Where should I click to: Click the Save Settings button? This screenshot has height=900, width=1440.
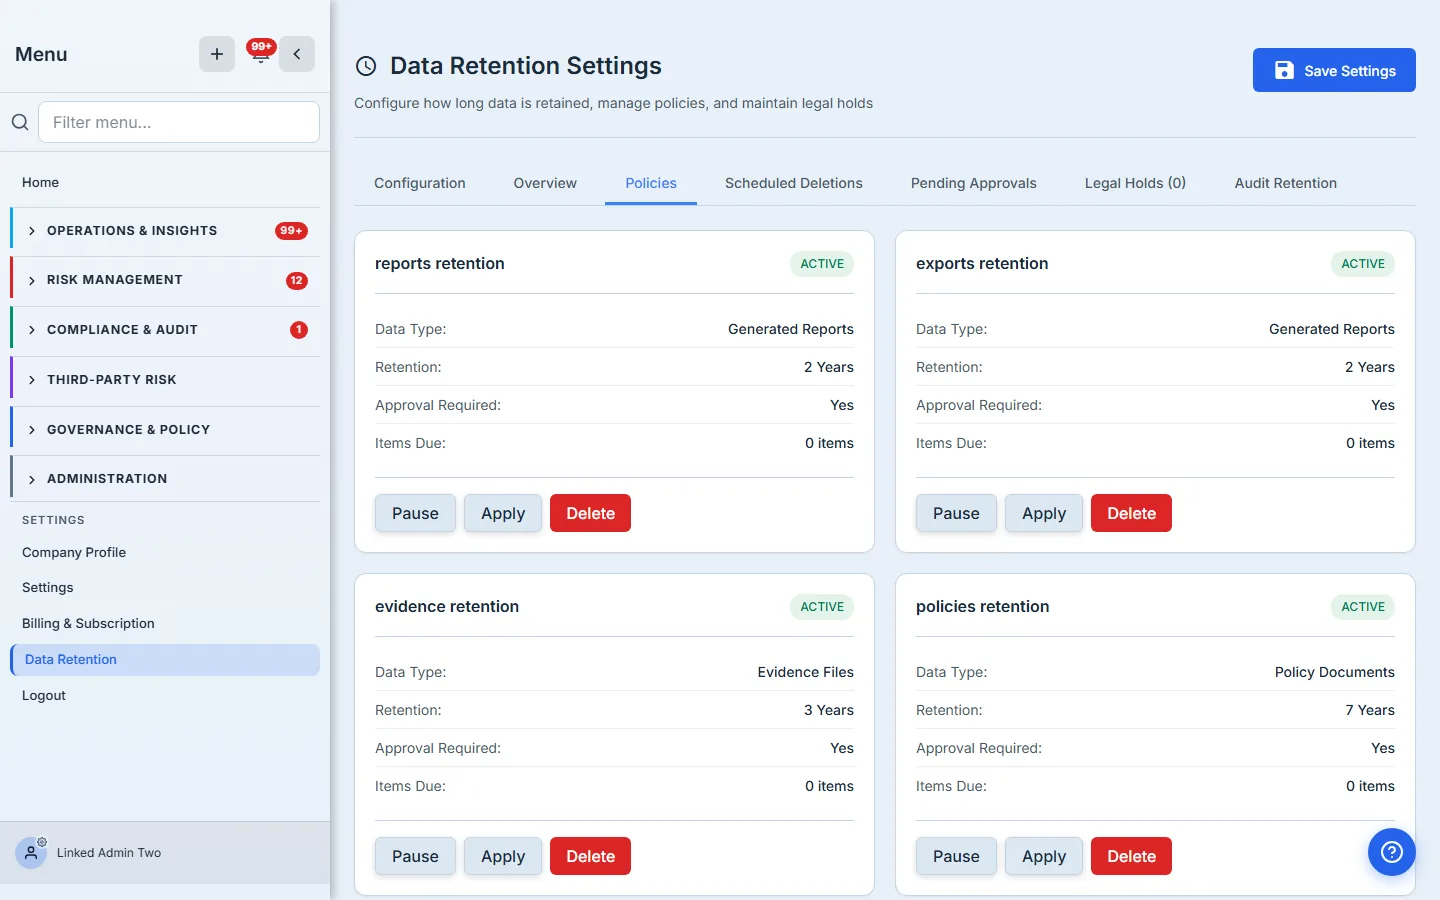[1334, 70]
